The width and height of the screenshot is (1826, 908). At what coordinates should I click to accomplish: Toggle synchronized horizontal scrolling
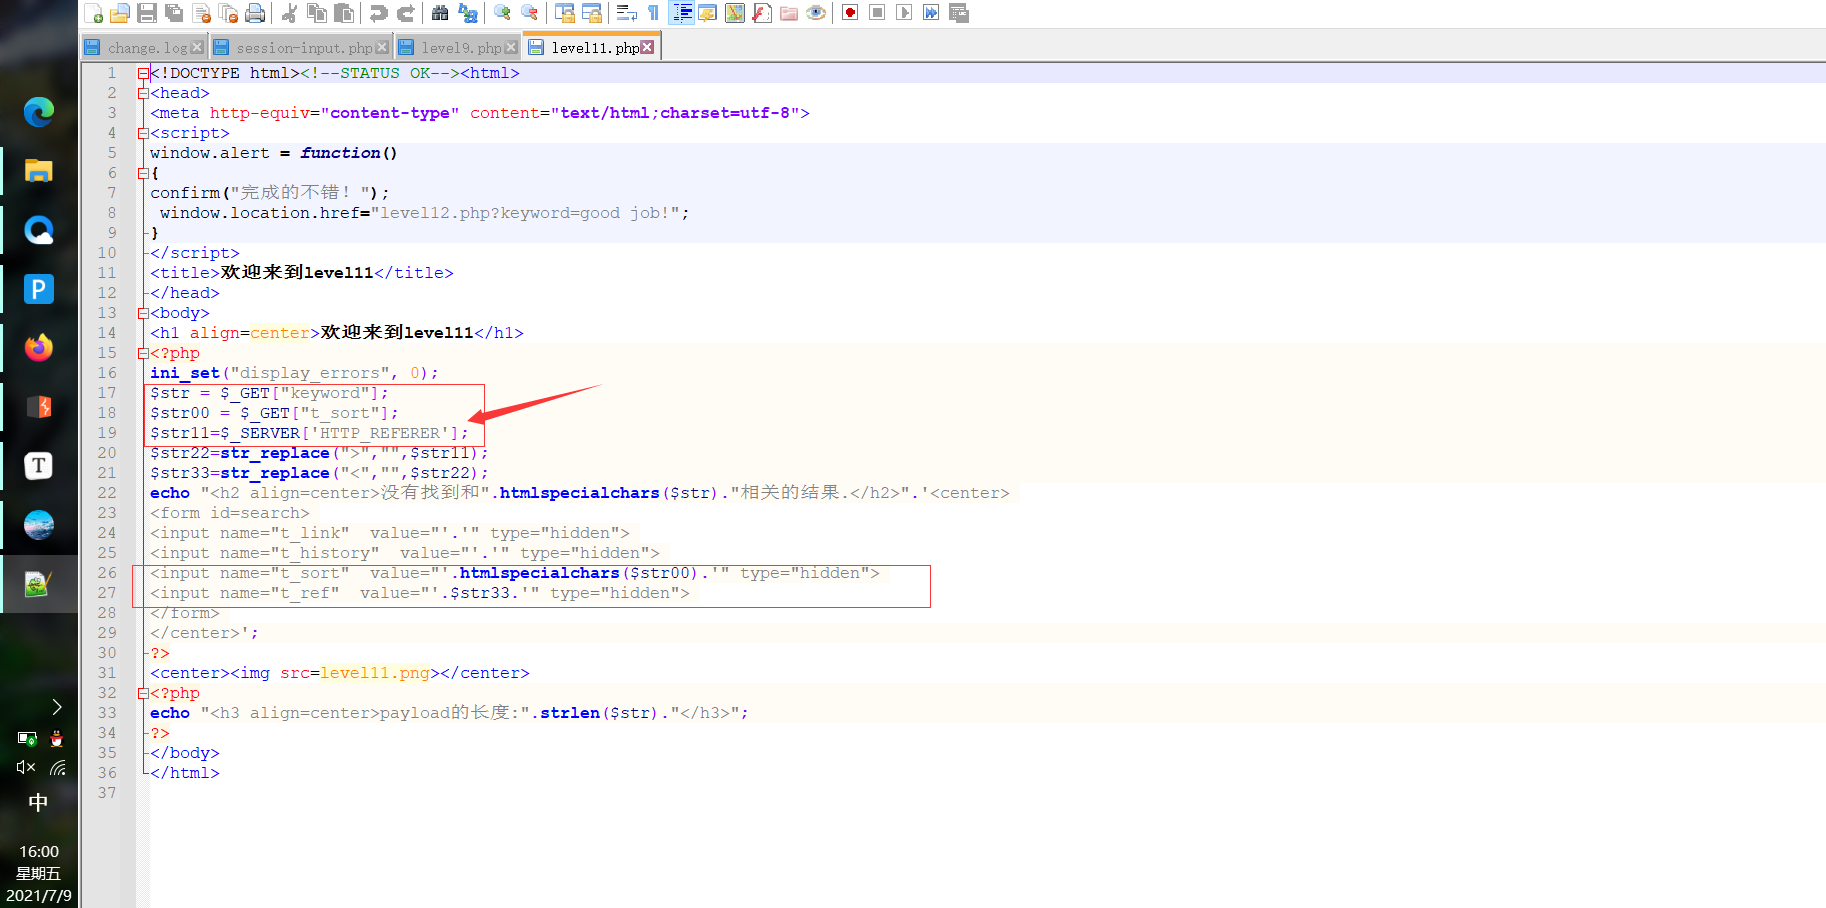(592, 13)
